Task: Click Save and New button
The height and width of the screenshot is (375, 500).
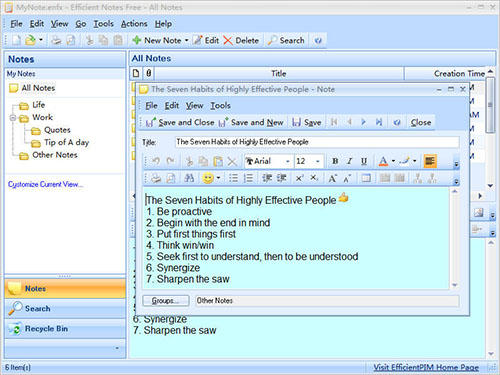Action: pyautogui.click(x=251, y=123)
